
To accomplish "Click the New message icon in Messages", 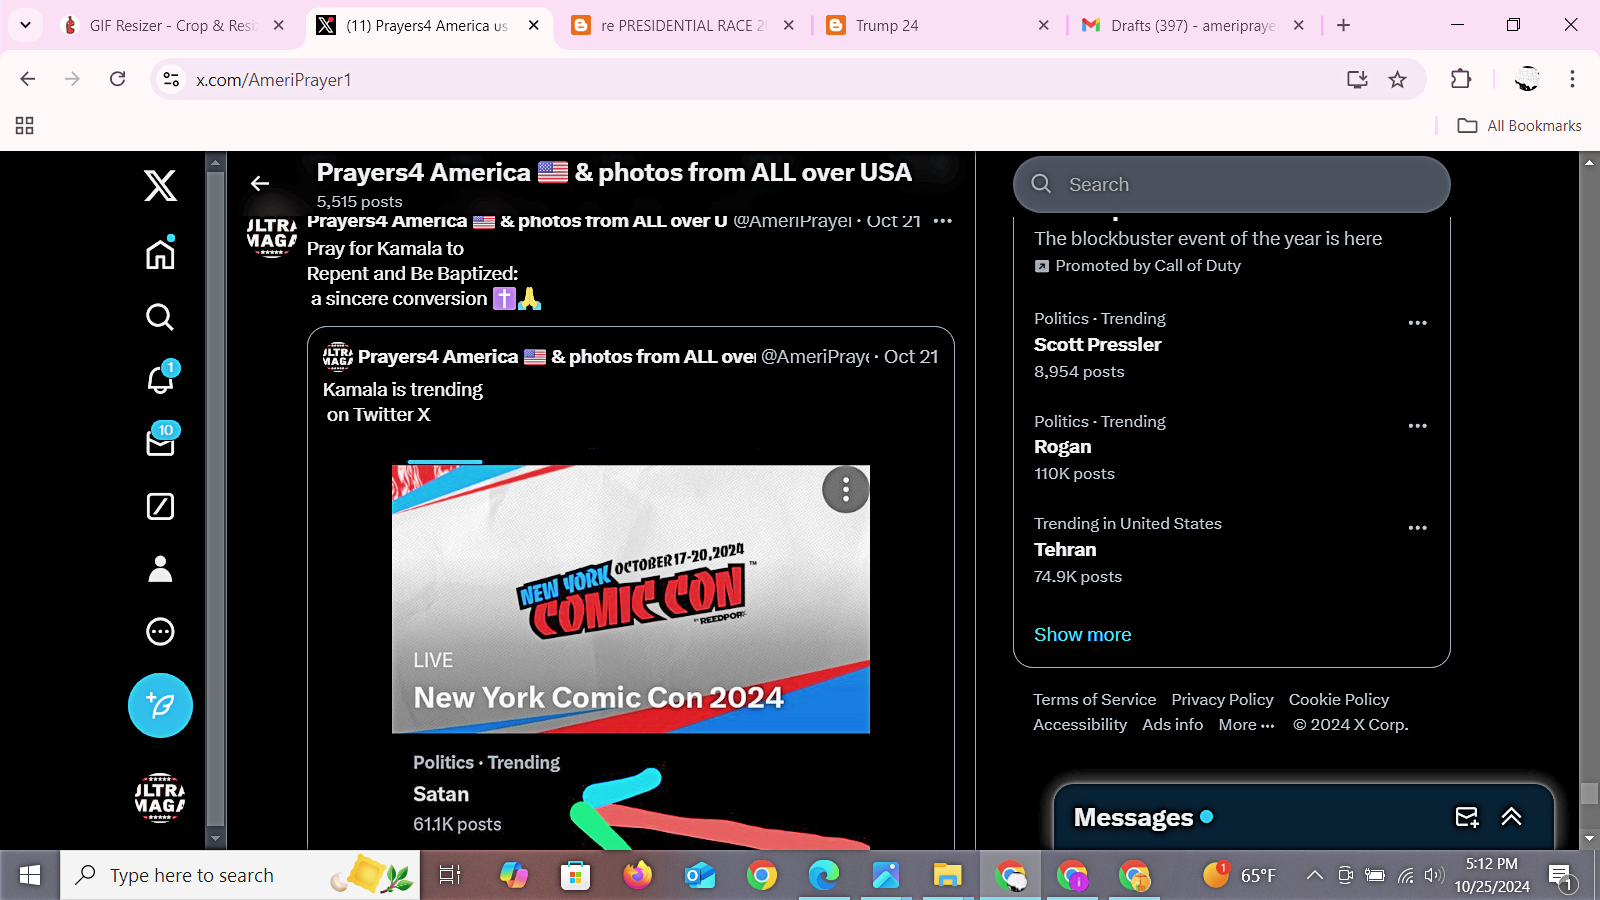I will [1467, 817].
